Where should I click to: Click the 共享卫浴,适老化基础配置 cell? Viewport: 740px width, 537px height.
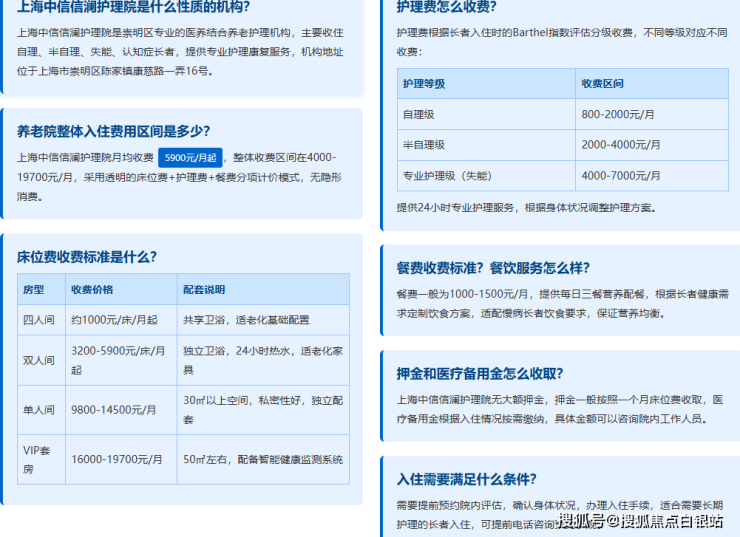[x=263, y=320]
